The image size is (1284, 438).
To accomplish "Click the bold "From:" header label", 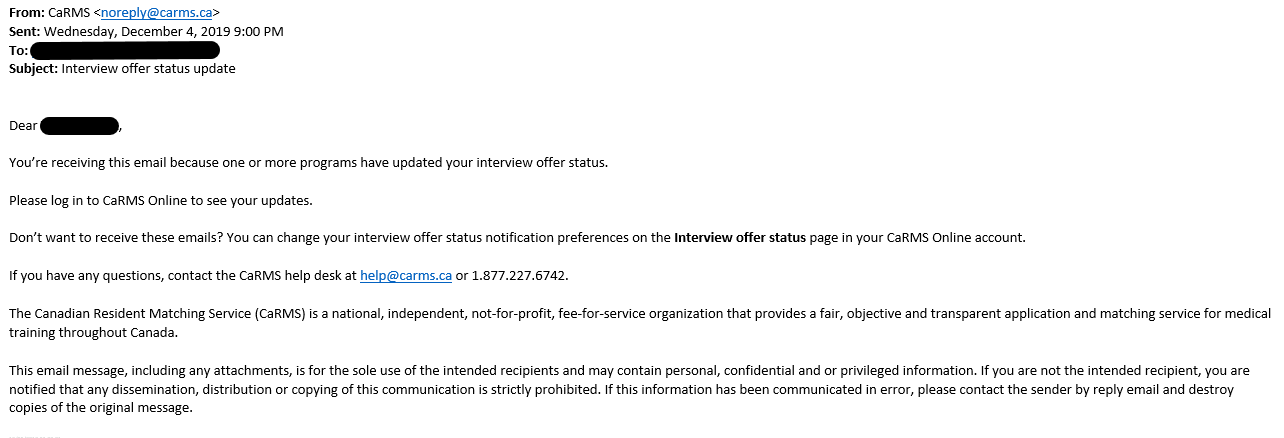I will pyautogui.click(x=26, y=13).
